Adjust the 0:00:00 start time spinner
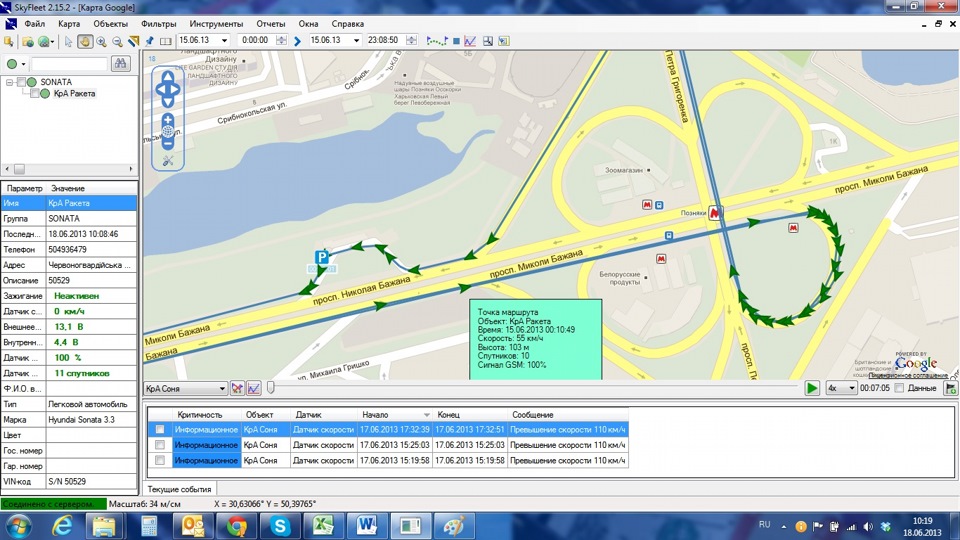The height and width of the screenshot is (540, 960). click(x=281, y=40)
